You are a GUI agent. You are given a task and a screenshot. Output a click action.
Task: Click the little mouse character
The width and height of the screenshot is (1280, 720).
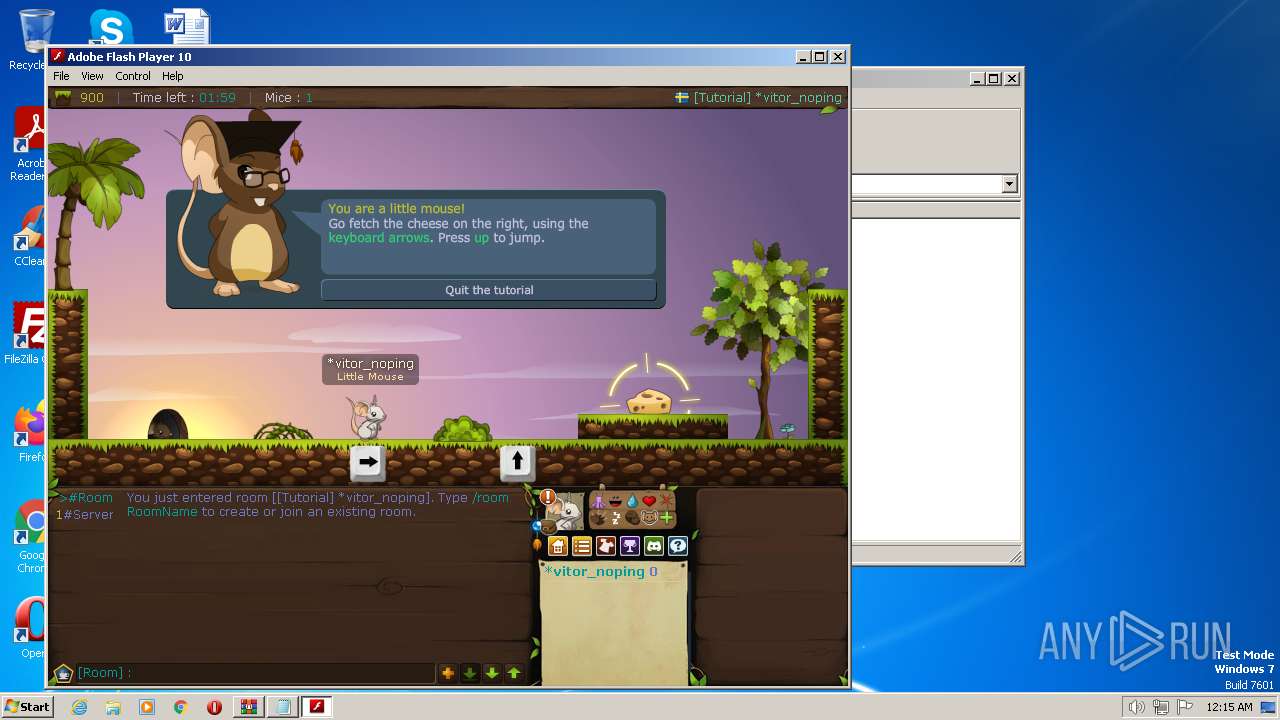pyautogui.click(x=366, y=416)
